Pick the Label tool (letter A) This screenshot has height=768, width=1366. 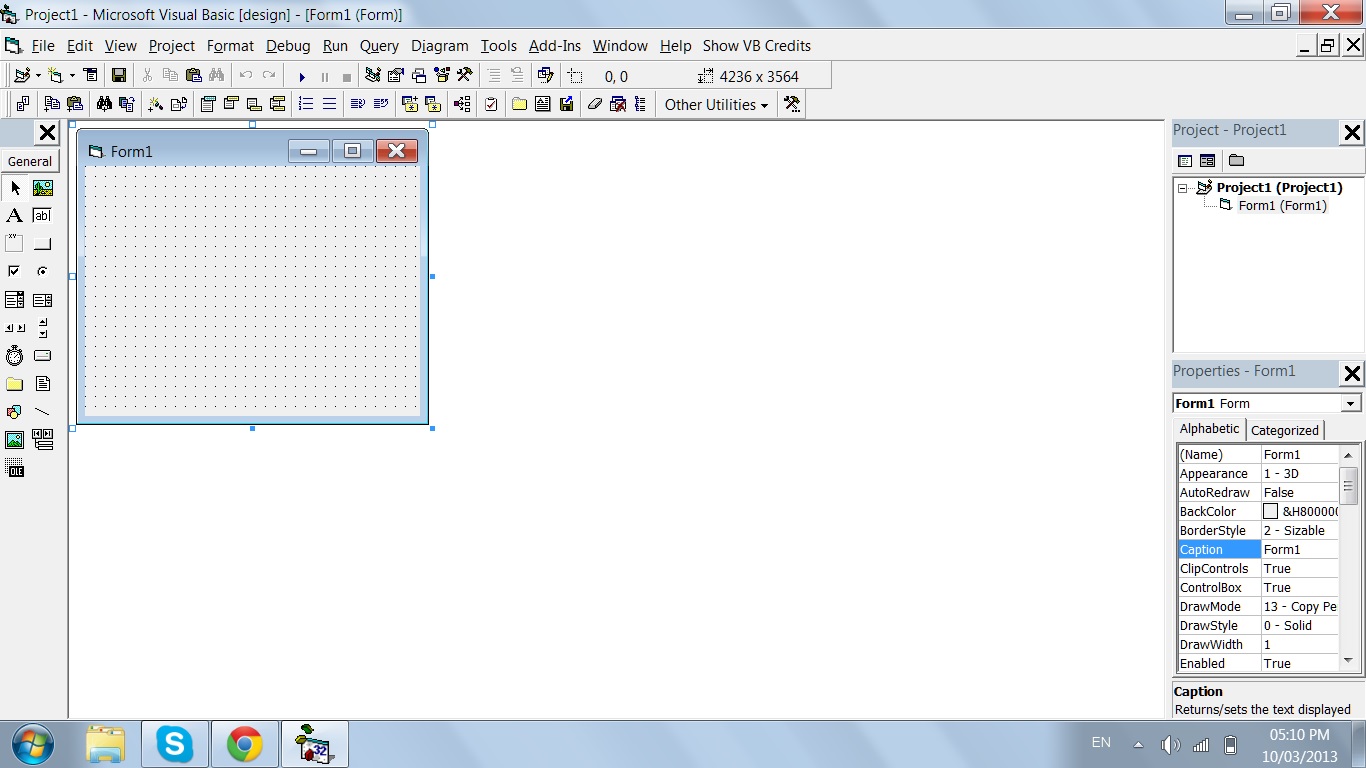point(14,216)
